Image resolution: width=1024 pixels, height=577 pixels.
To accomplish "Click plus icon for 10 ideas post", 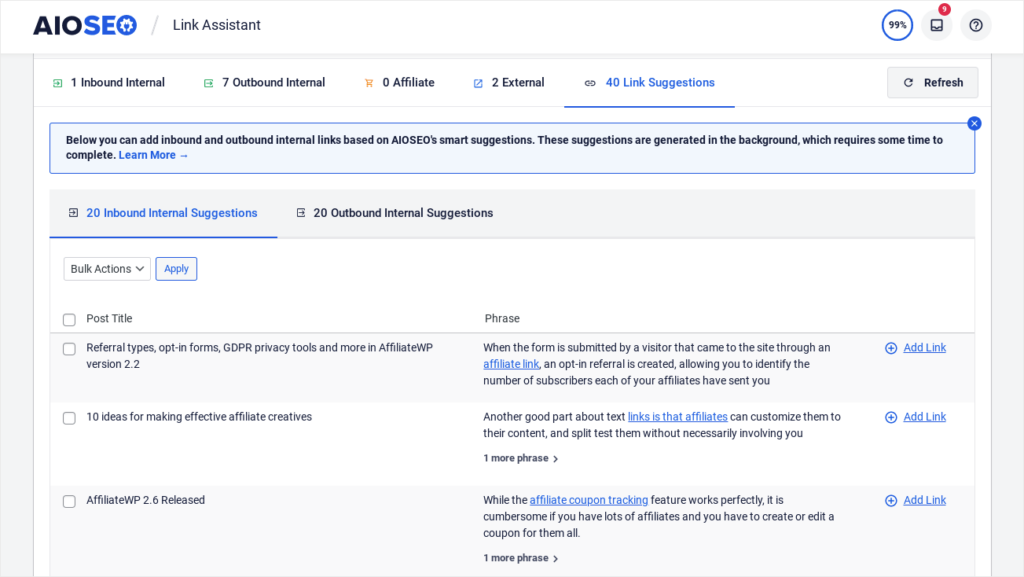I will [891, 417].
